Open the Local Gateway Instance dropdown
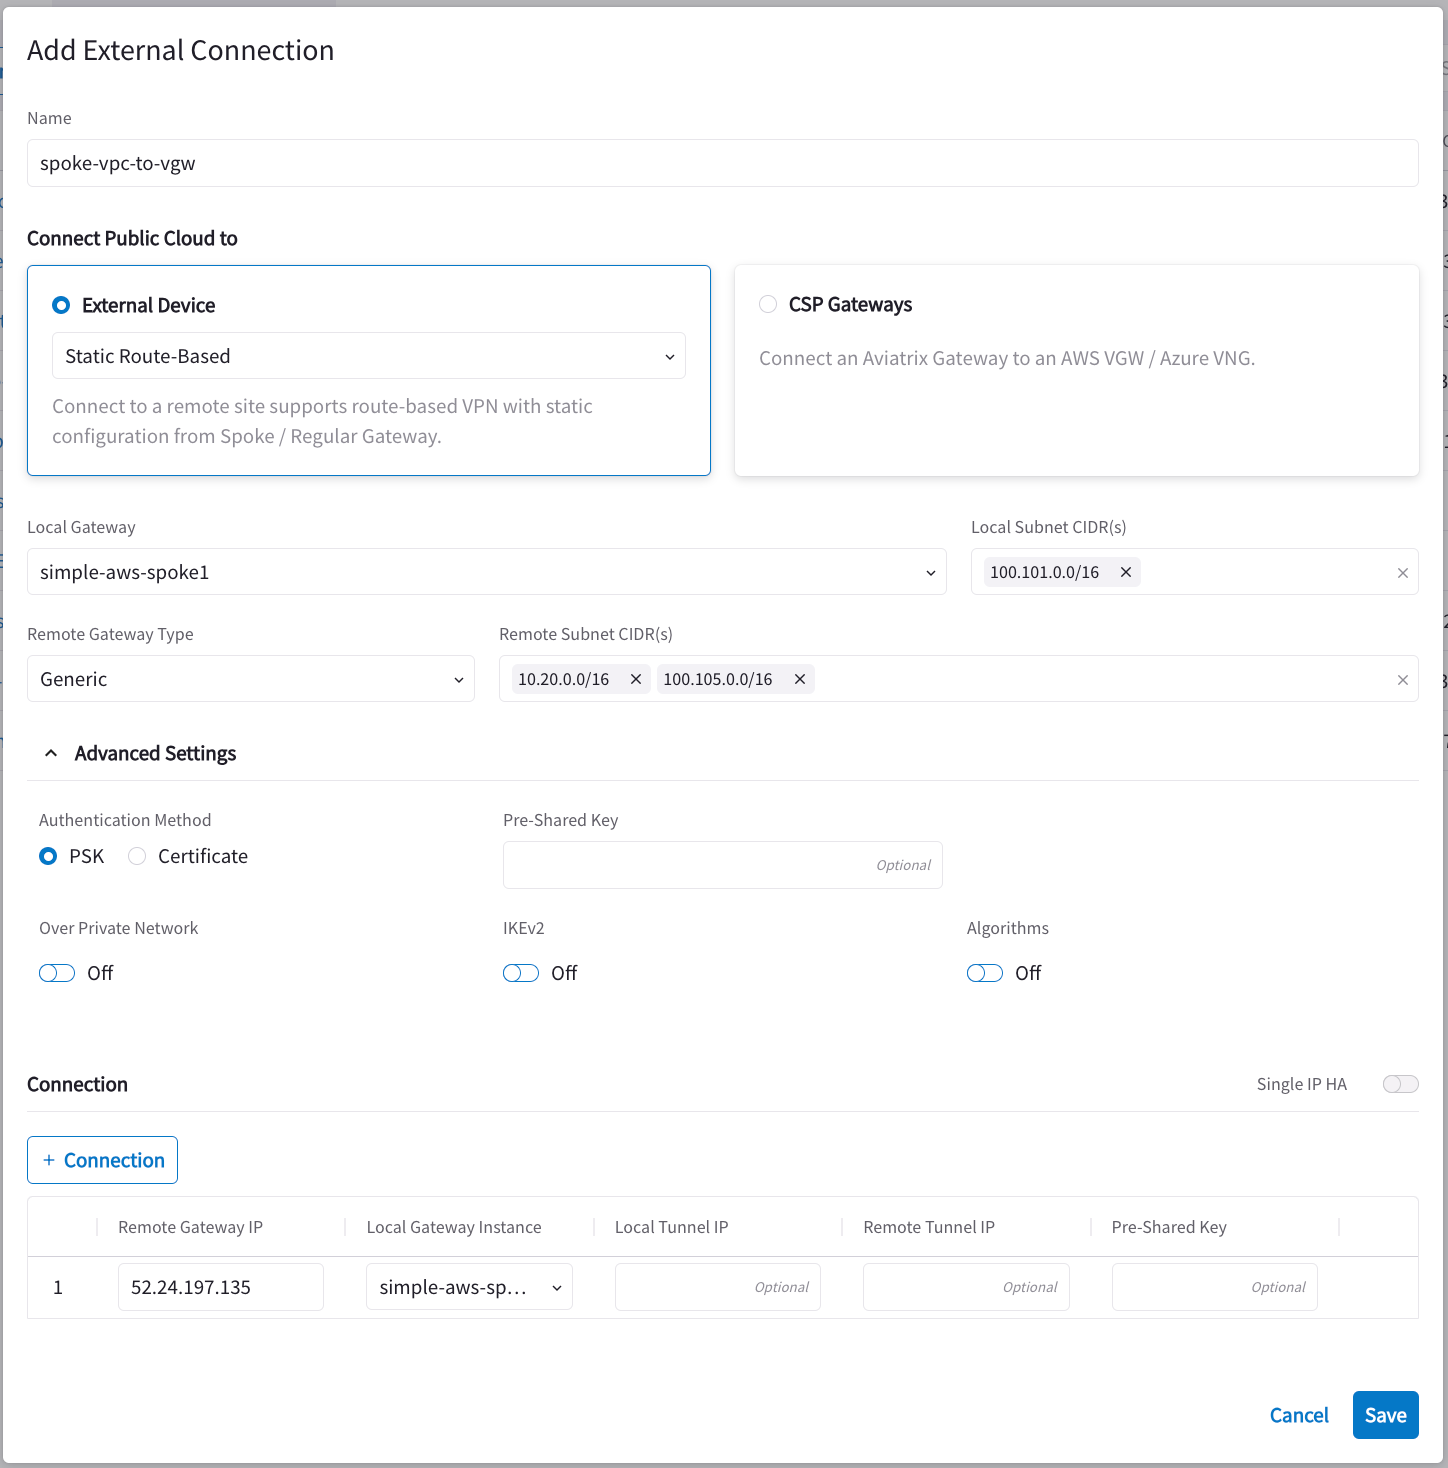1448x1468 pixels. coord(468,1287)
